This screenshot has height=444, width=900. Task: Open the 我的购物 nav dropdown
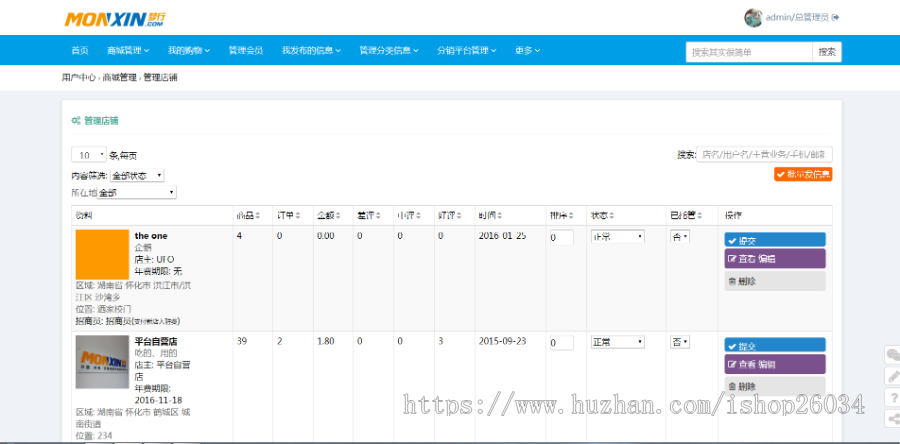(189, 50)
